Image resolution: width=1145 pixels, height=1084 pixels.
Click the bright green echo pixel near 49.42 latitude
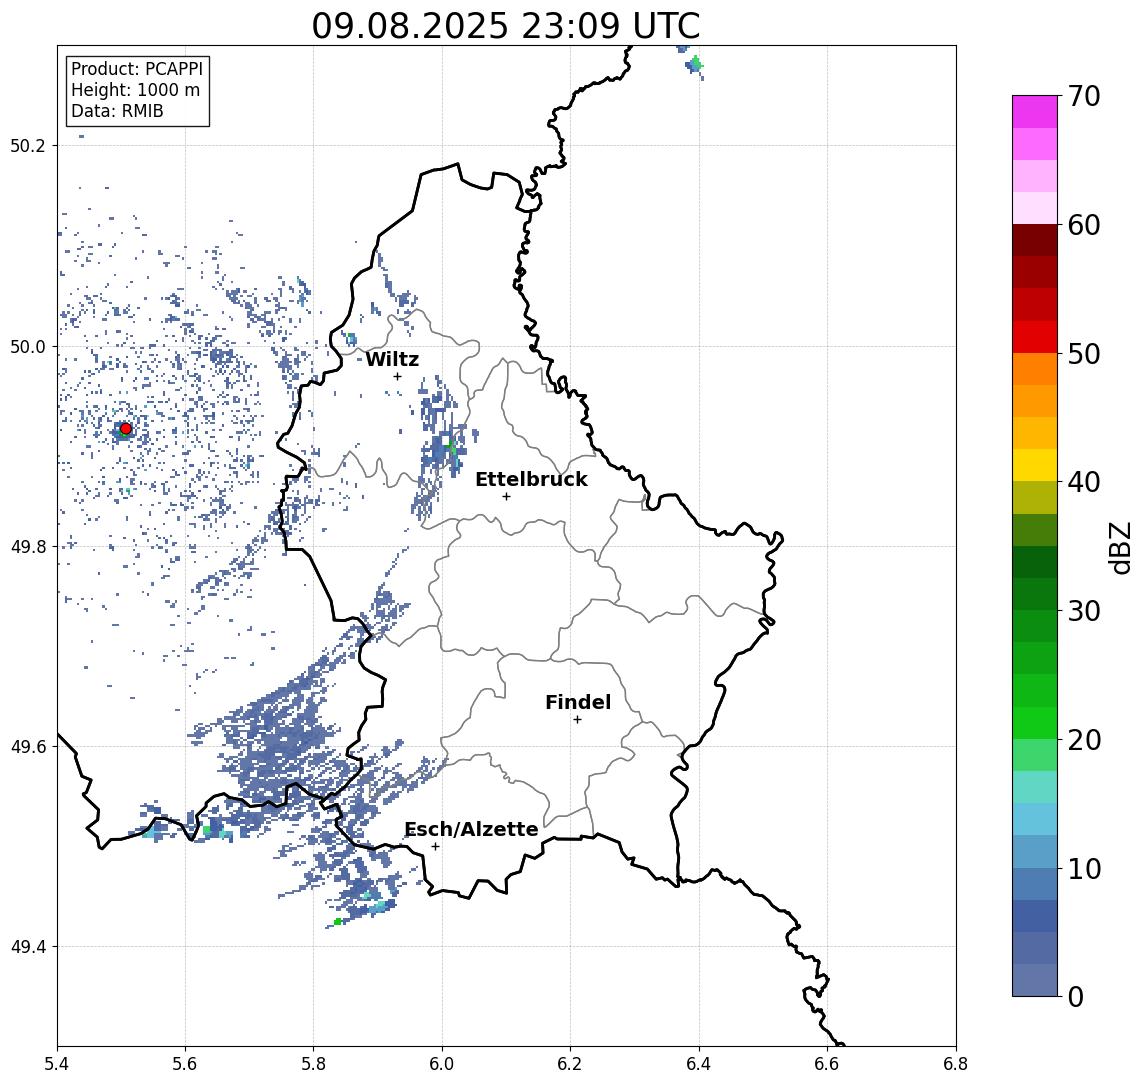coord(337,922)
